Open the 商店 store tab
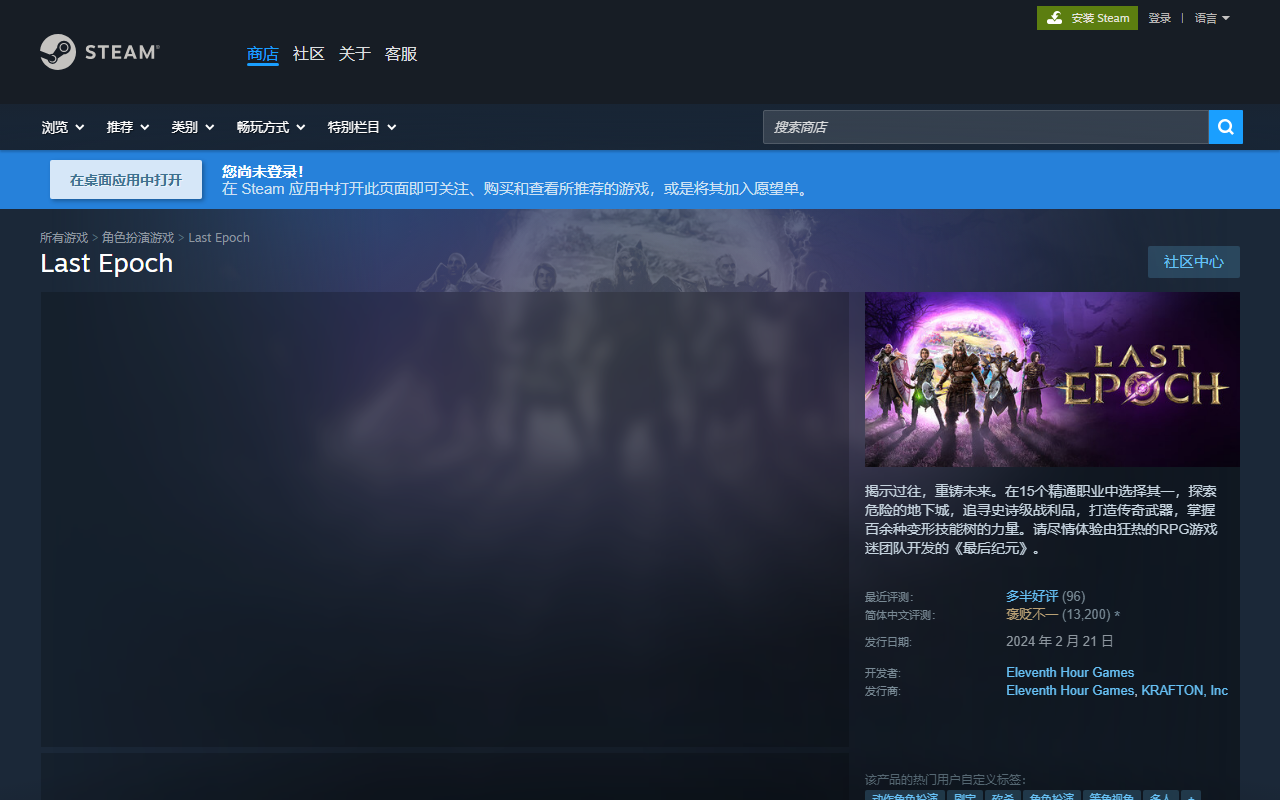This screenshot has height=800, width=1280. [263, 54]
